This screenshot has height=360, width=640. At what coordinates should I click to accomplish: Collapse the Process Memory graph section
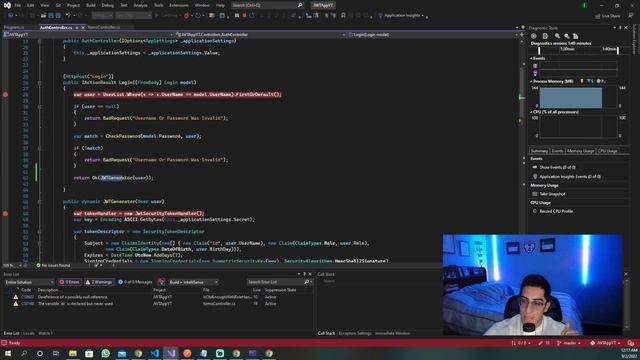point(531,81)
